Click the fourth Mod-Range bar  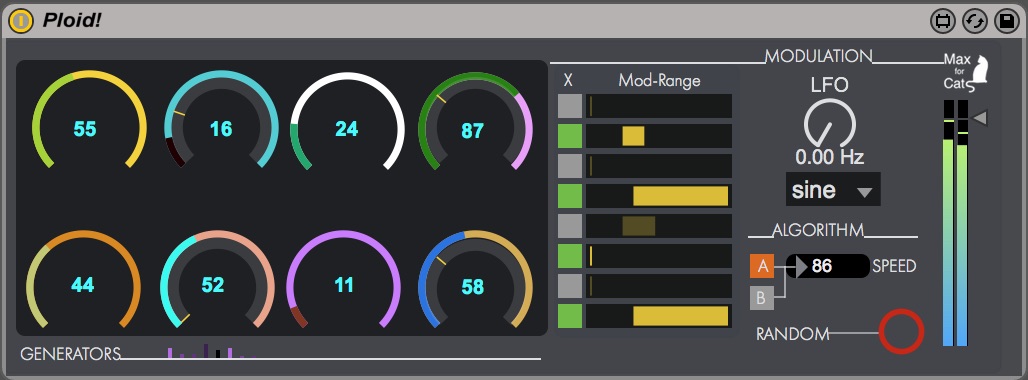pos(658,196)
